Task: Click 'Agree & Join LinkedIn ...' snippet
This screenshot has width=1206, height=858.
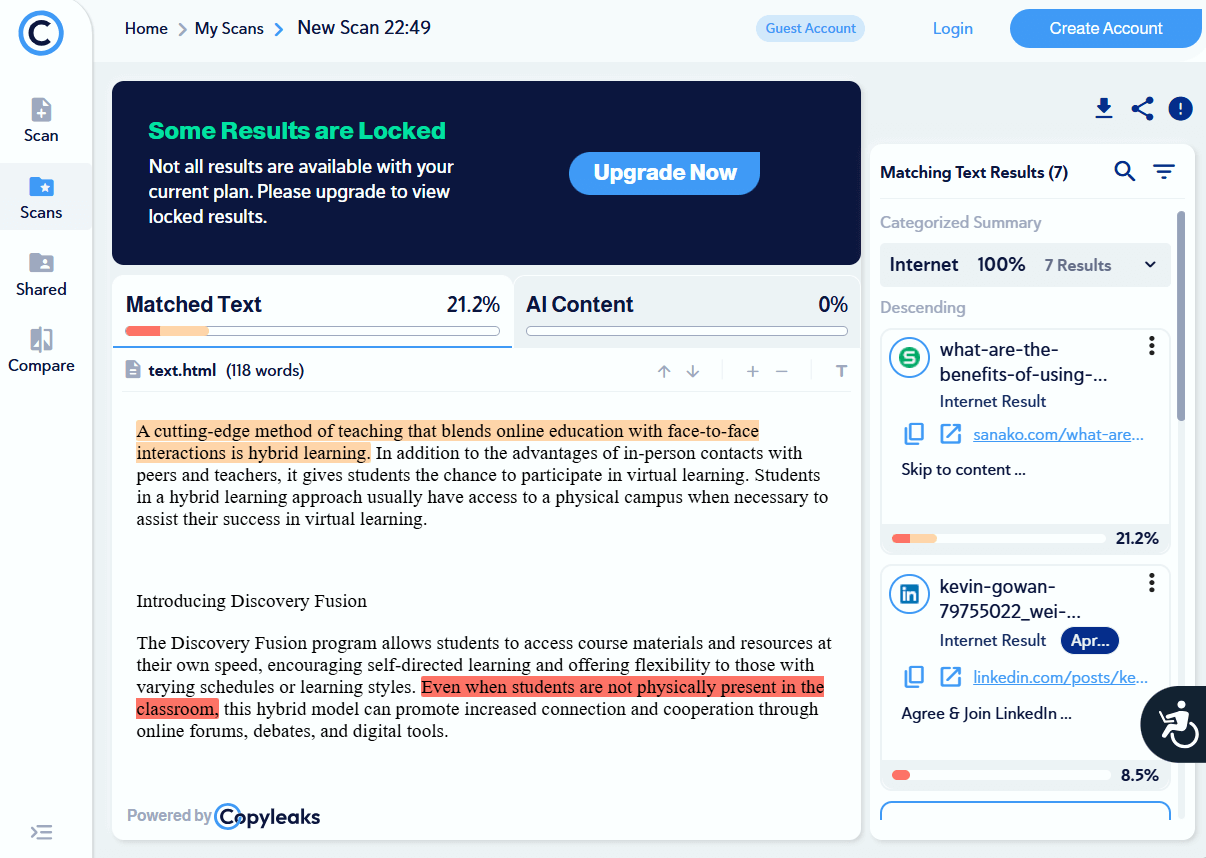Action: pos(986,714)
